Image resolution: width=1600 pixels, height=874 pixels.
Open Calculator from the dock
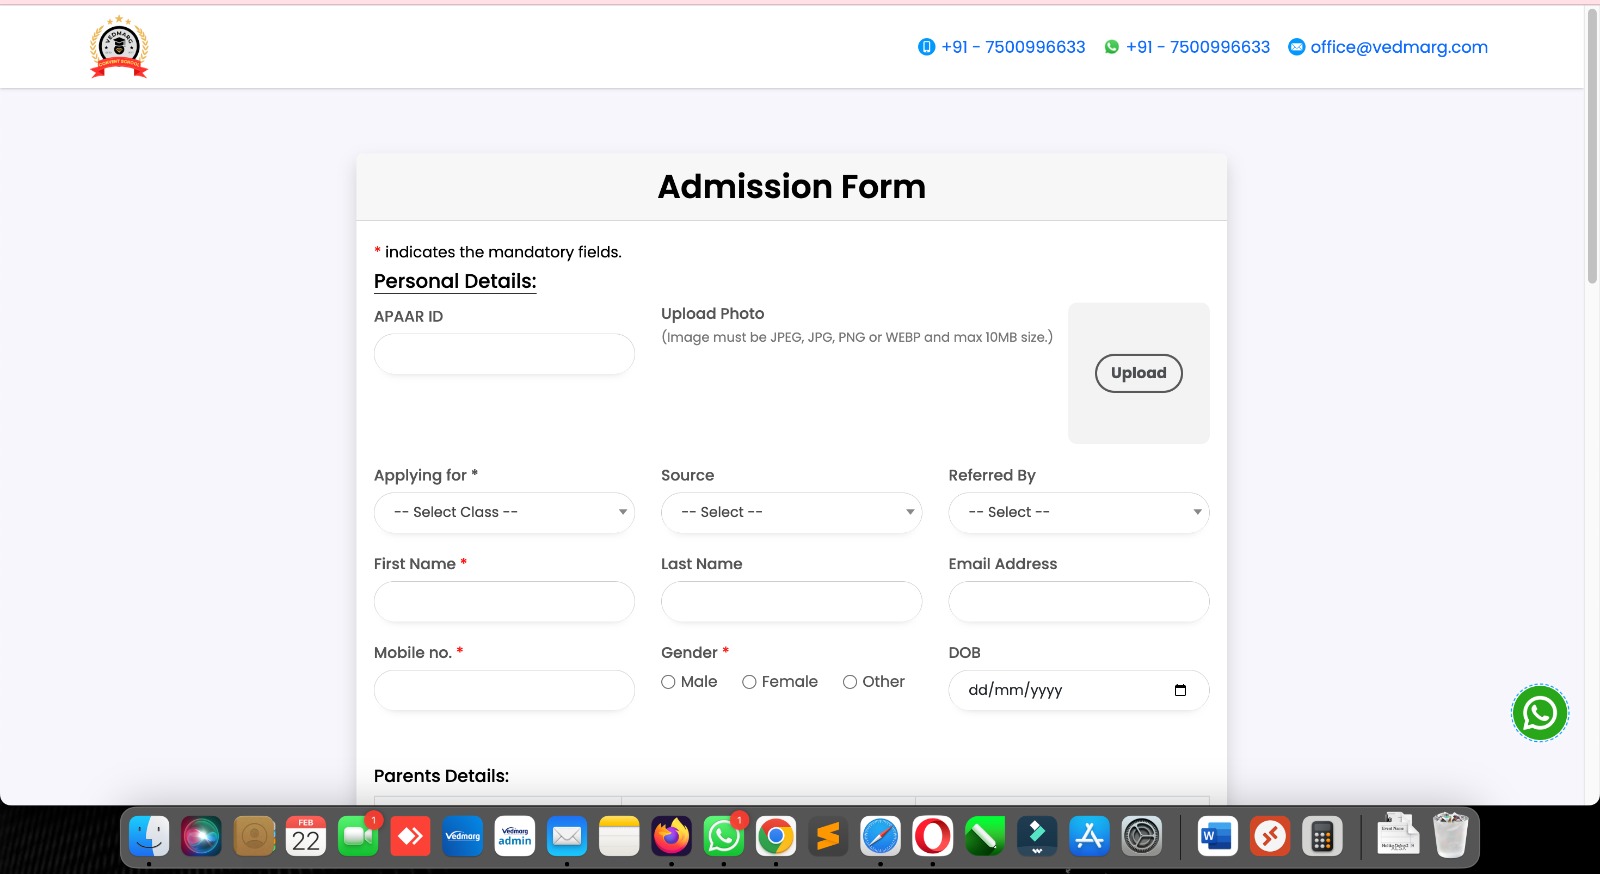point(1322,836)
